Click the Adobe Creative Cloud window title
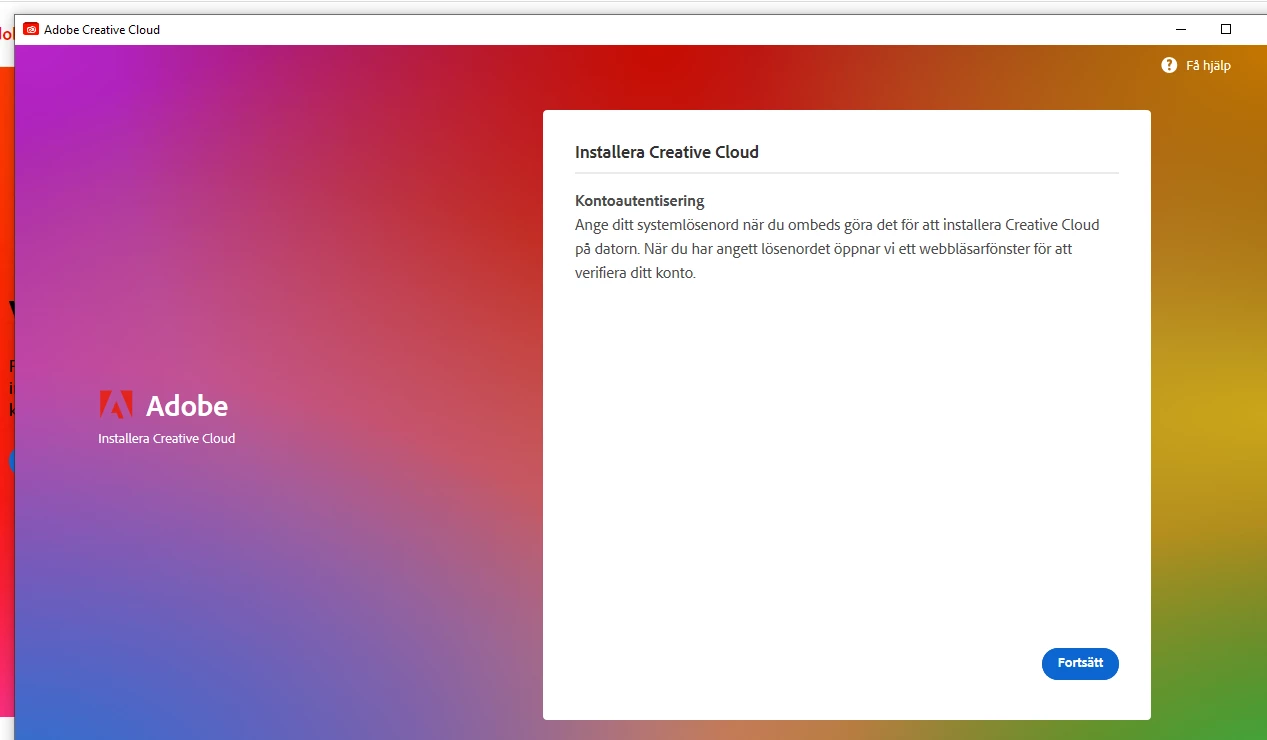 pyautogui.click(x=102, y=30)
